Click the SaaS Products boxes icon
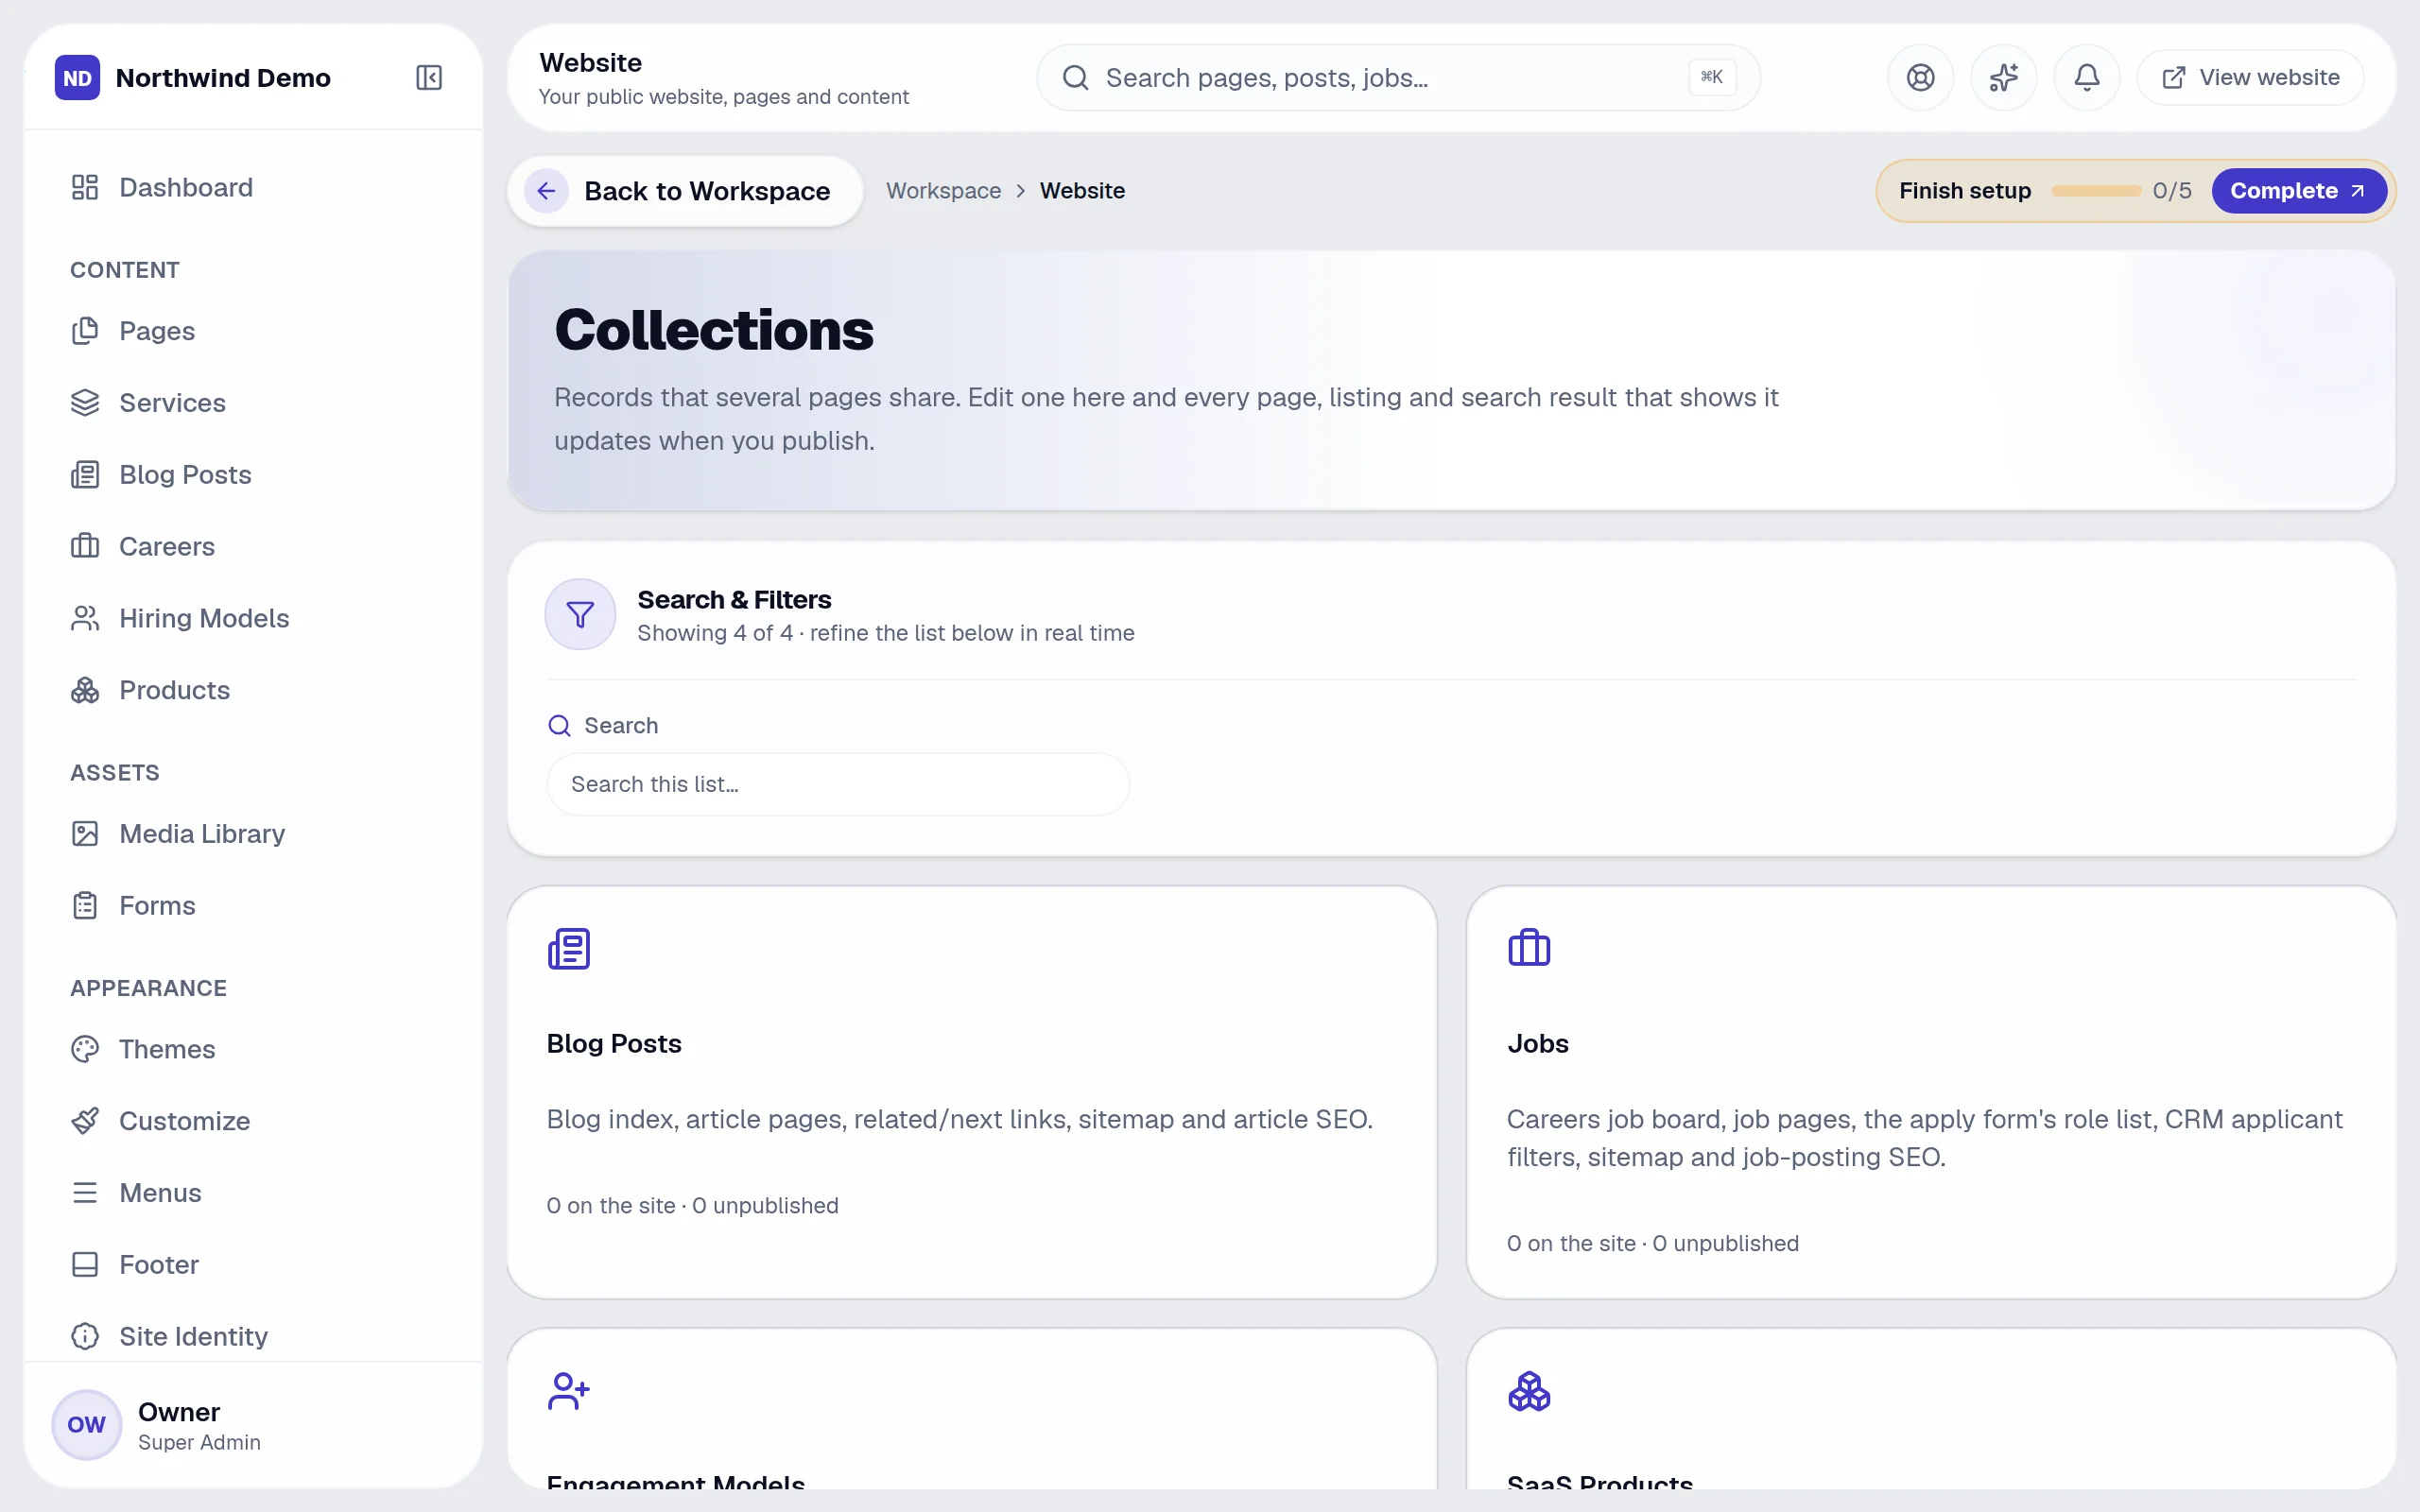The height and width of the screenshot is (1512, 2420). [1529, 1391]
